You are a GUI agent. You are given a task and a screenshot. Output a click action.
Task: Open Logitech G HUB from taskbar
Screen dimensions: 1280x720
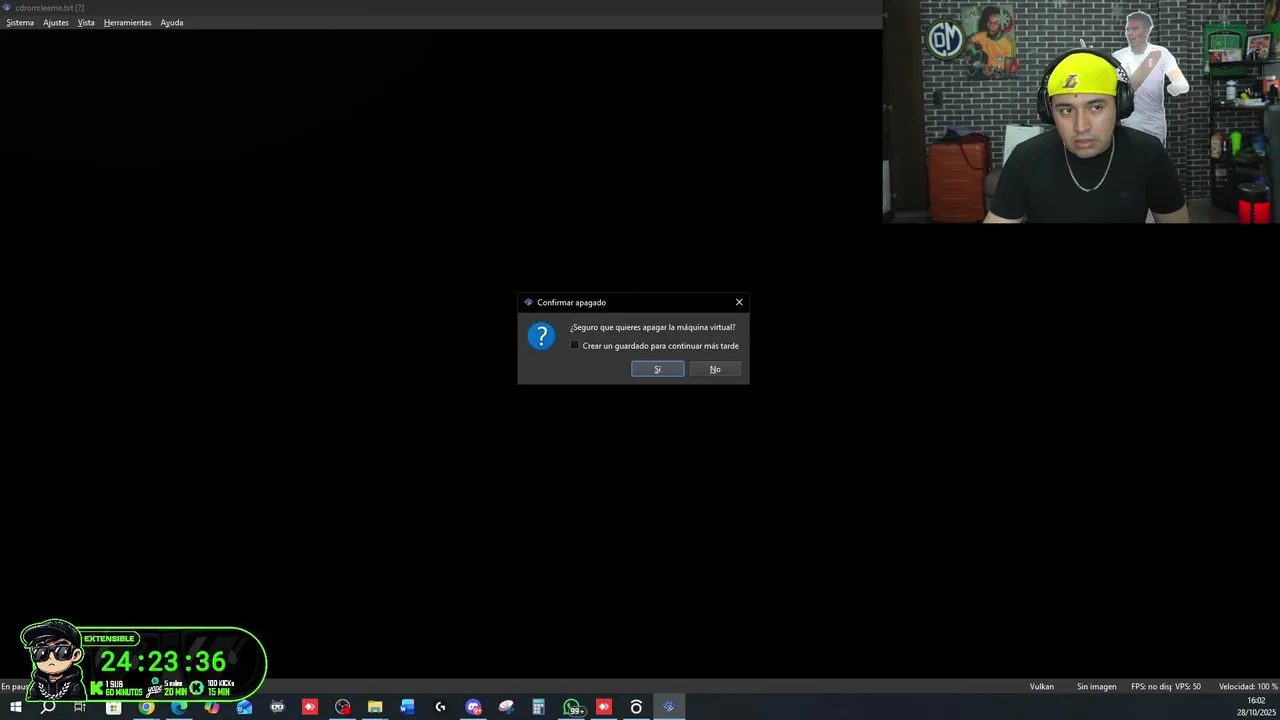(440, 707)
